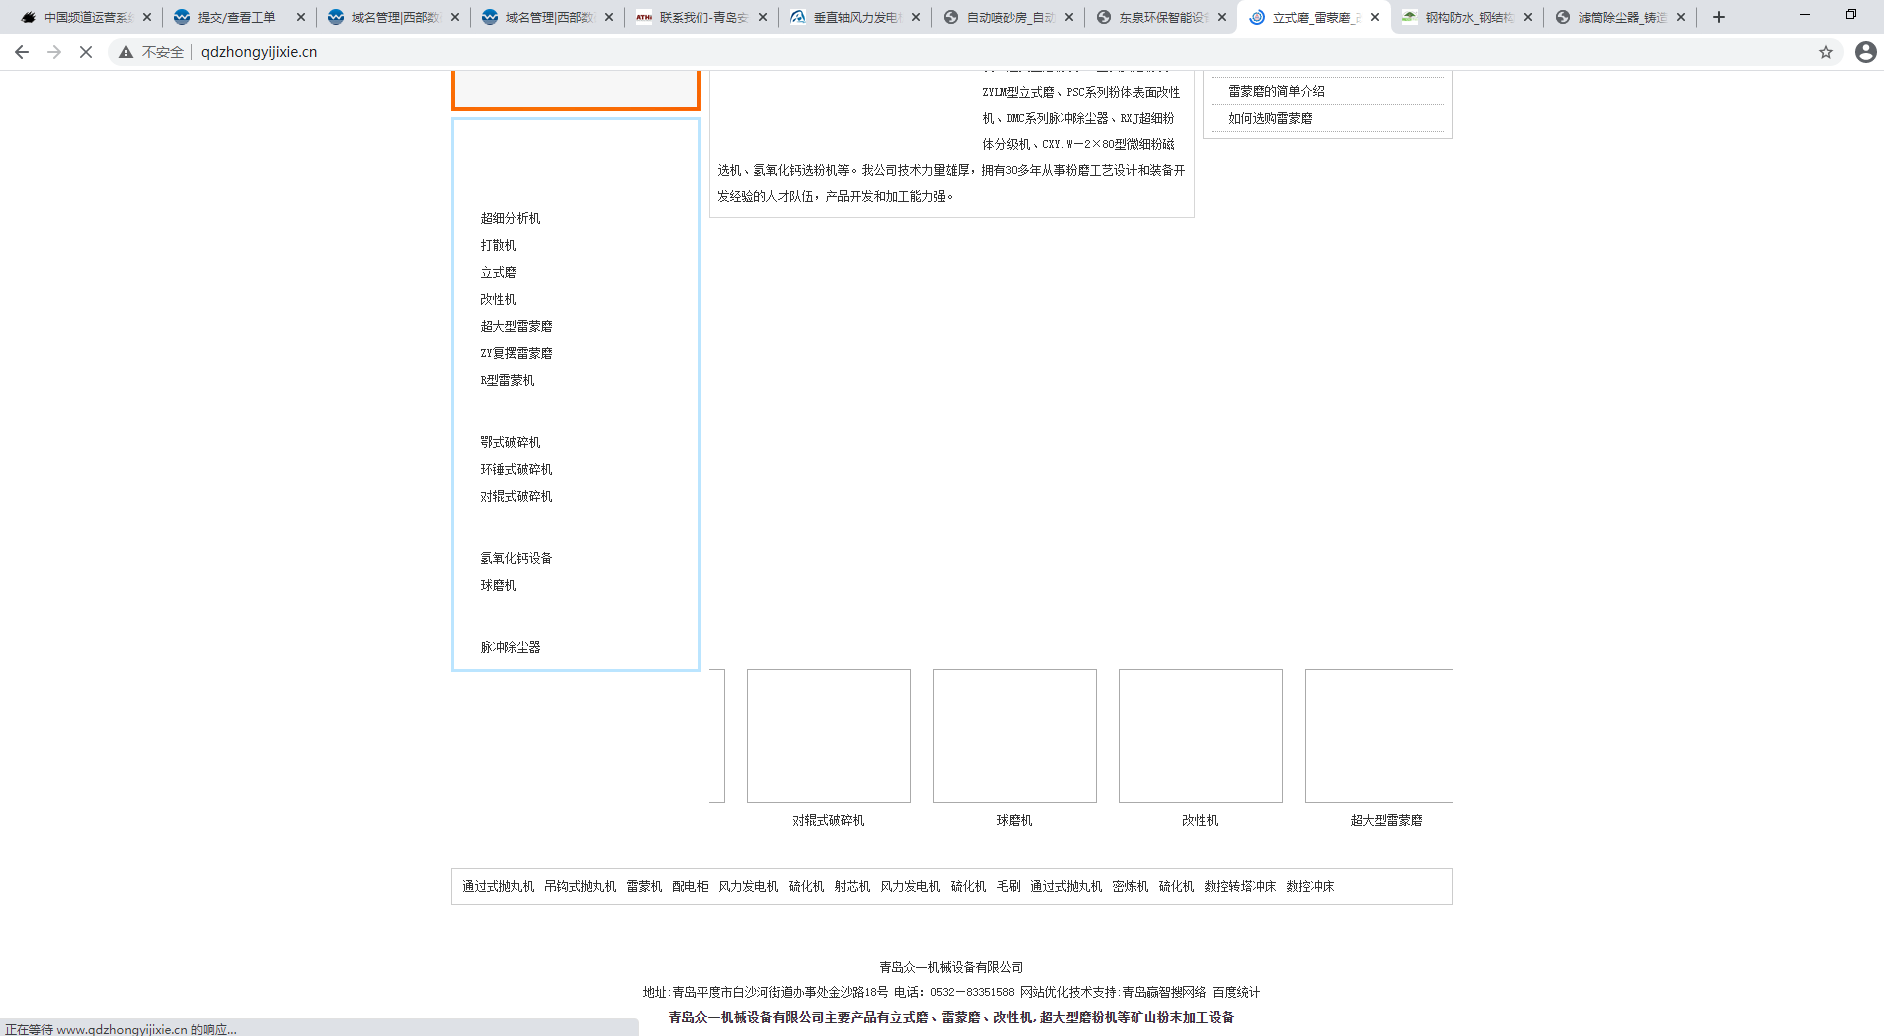Bookmark this page with the star icon
This screenshot has height=1036, width=1884.
(x=1826, y=52)
